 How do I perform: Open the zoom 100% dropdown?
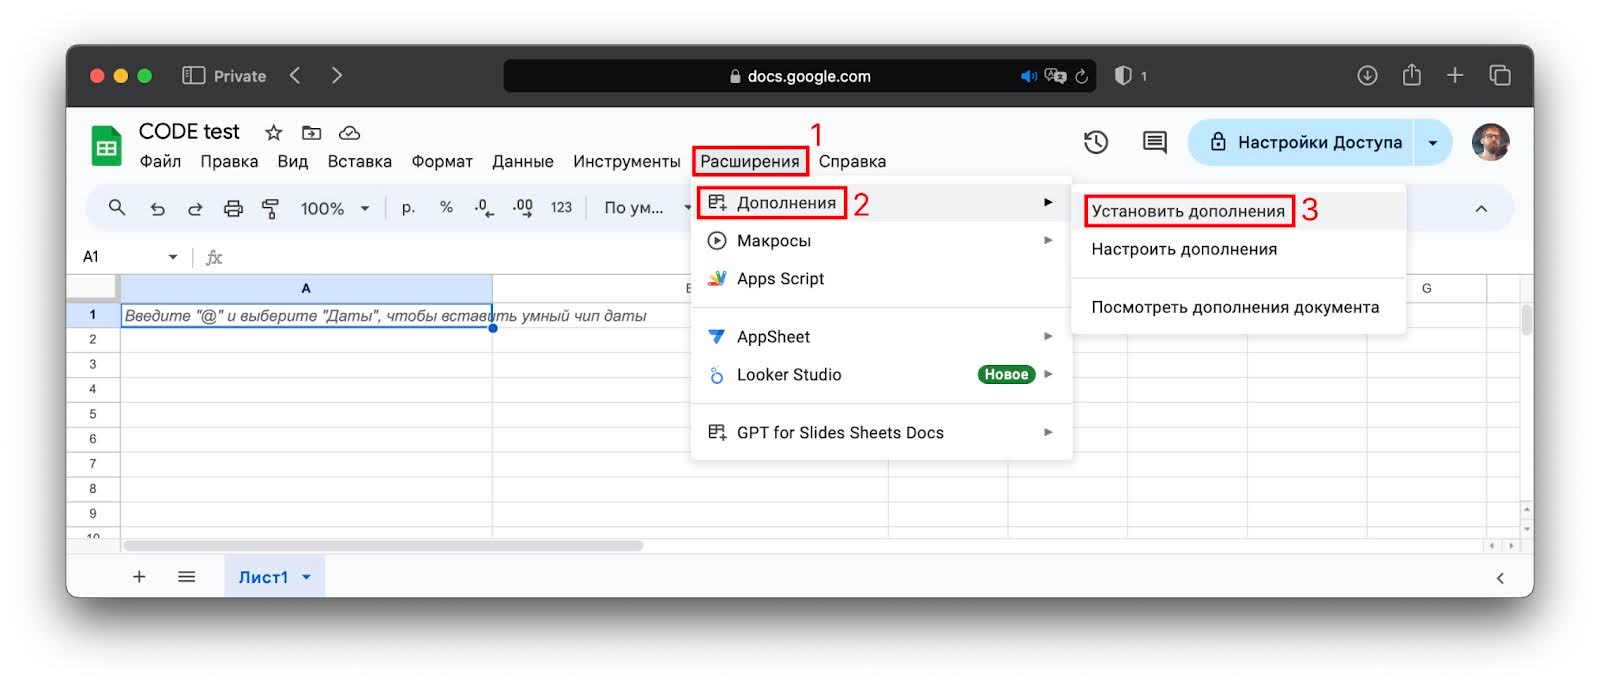pos(335,208)
